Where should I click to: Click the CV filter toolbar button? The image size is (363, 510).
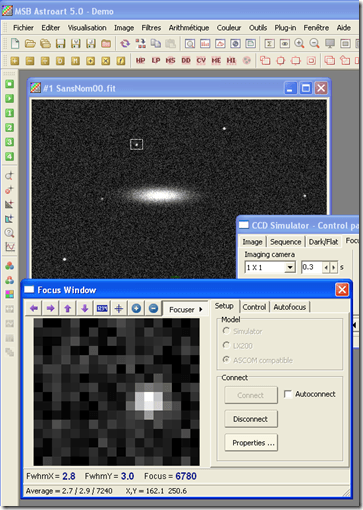(201, 60)
